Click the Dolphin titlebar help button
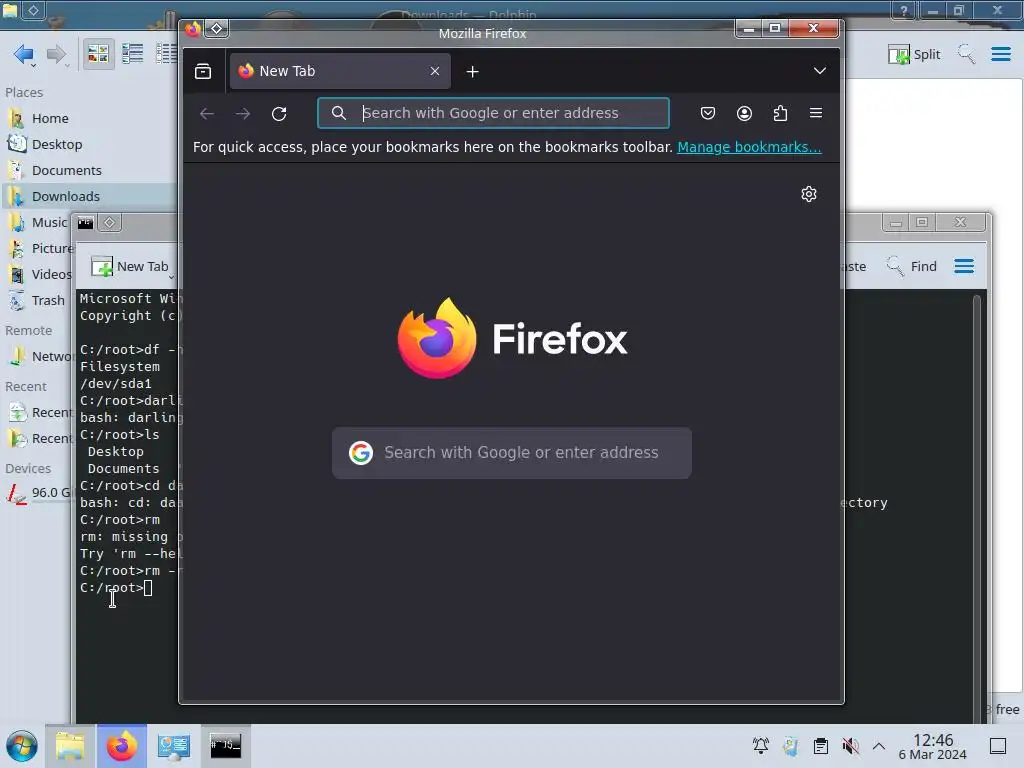Image resolution: width=1024 pixels, height=768 pixels. pos(904,10)
